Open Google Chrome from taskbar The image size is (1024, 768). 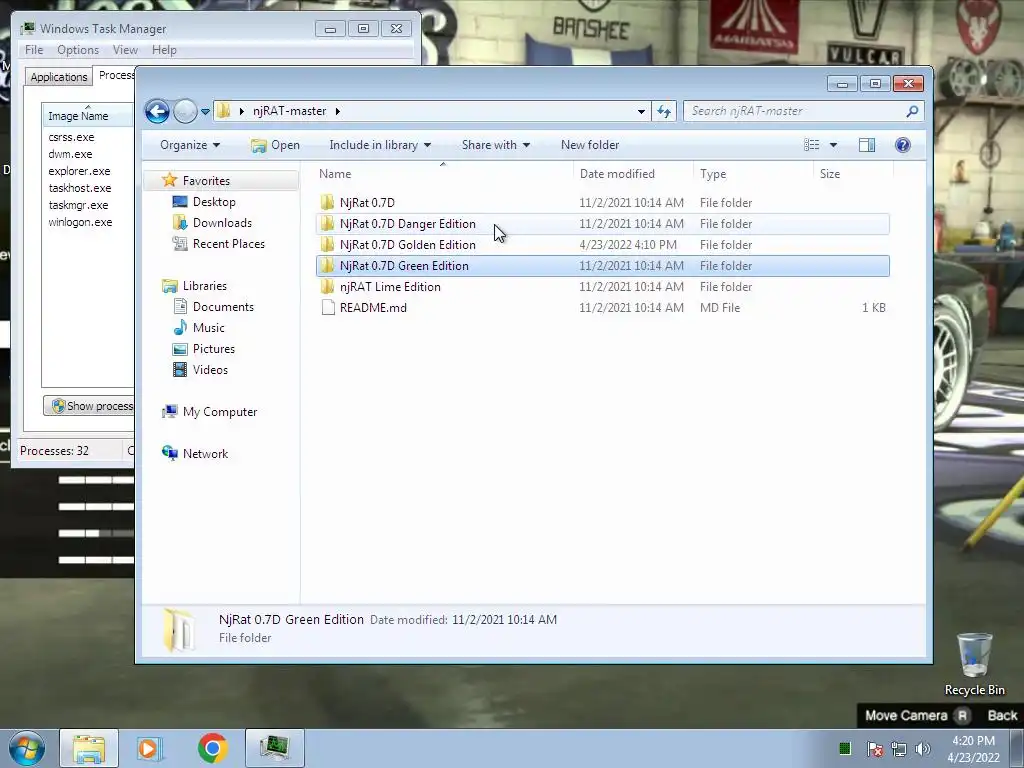[x=212, y=748]
